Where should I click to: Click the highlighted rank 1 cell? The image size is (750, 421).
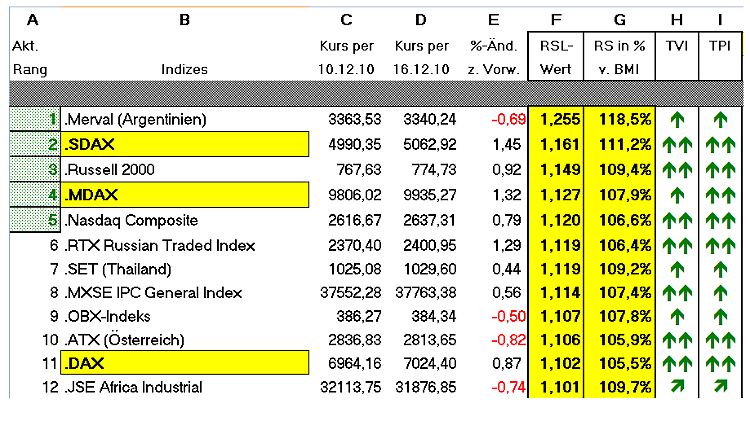point(35,121)
